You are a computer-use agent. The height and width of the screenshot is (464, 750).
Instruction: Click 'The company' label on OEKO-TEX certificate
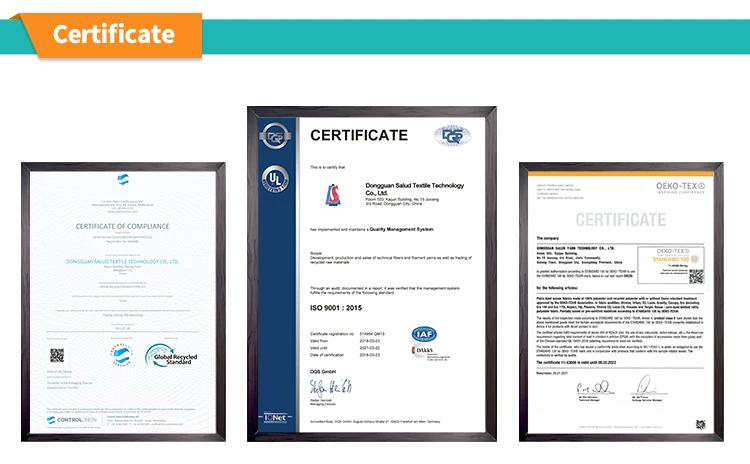[548, 238]
